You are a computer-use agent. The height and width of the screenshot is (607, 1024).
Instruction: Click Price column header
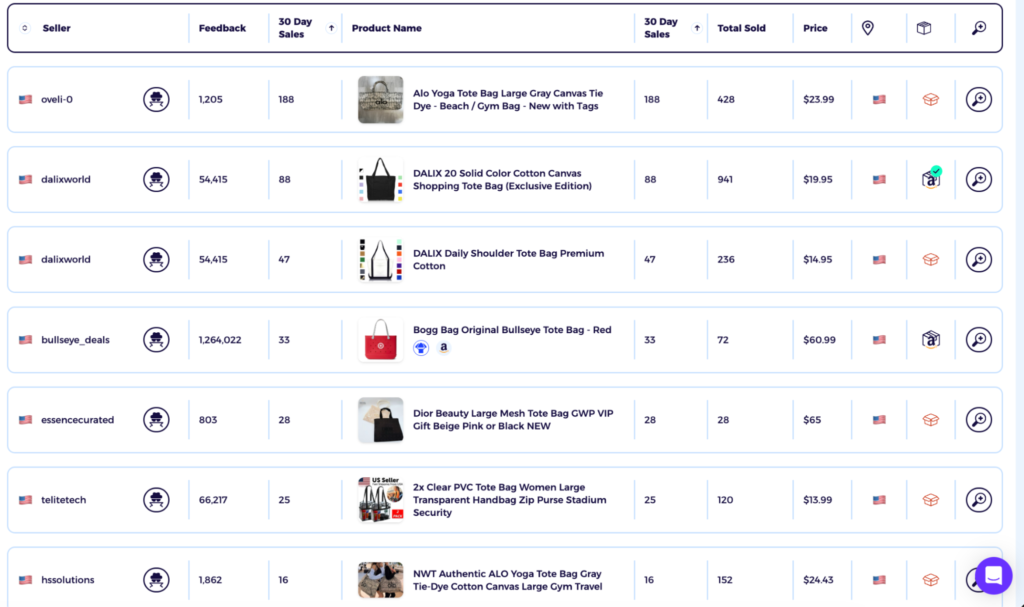pyautogui.click(x=815, y=28)
